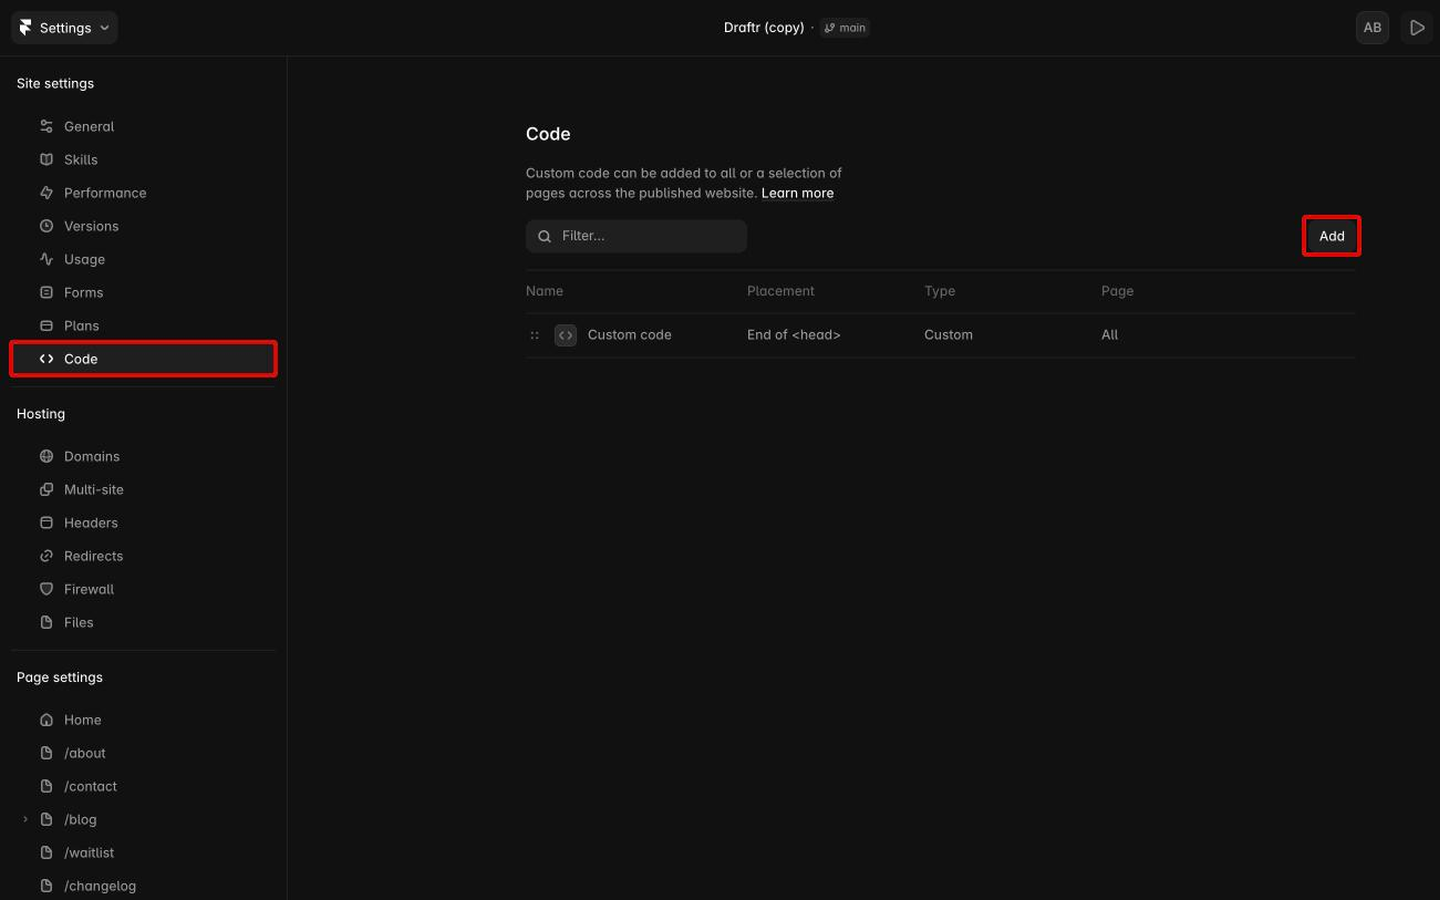
Task: Click the drag handle on Custom code row
Action: tap(534, 335)
